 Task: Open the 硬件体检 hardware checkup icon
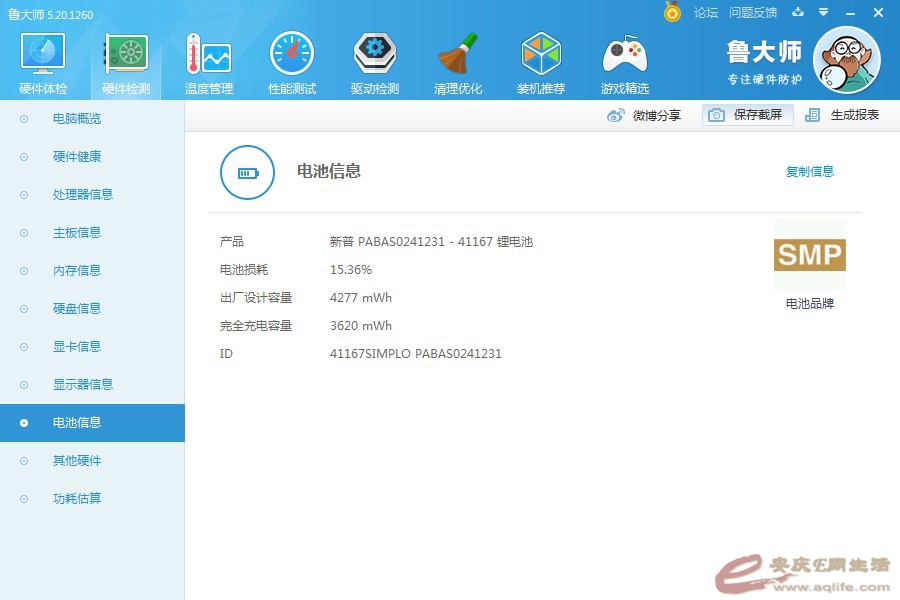point(43,55)
